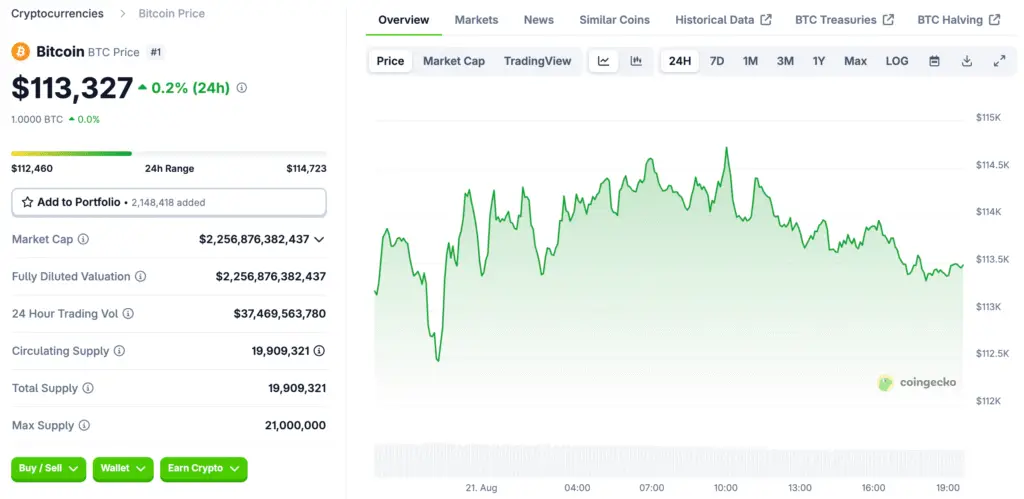Toggle the LOG scale option
The height and width of the screenshot is (499, 1024).
897,61
